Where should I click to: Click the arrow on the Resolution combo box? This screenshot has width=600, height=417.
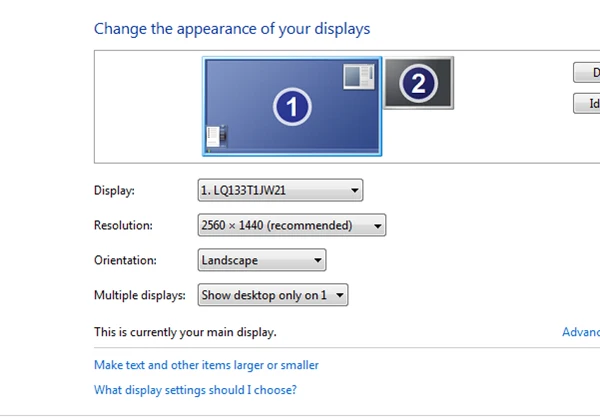click(x=377, y=226)
